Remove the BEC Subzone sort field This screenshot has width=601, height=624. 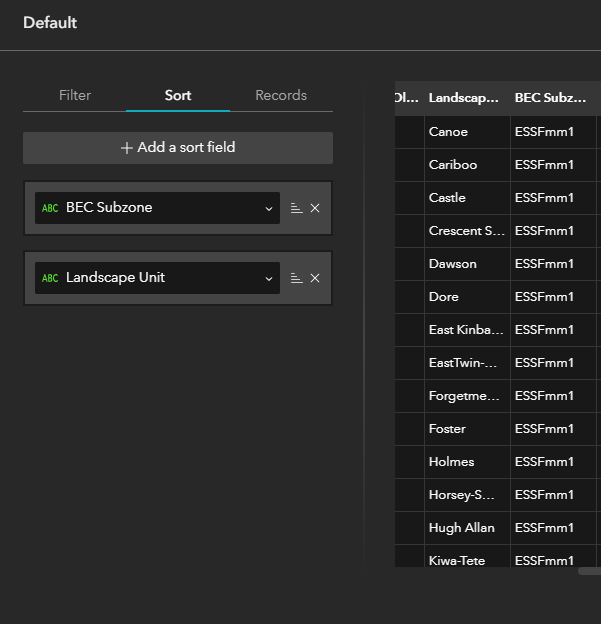coord(315,208)
